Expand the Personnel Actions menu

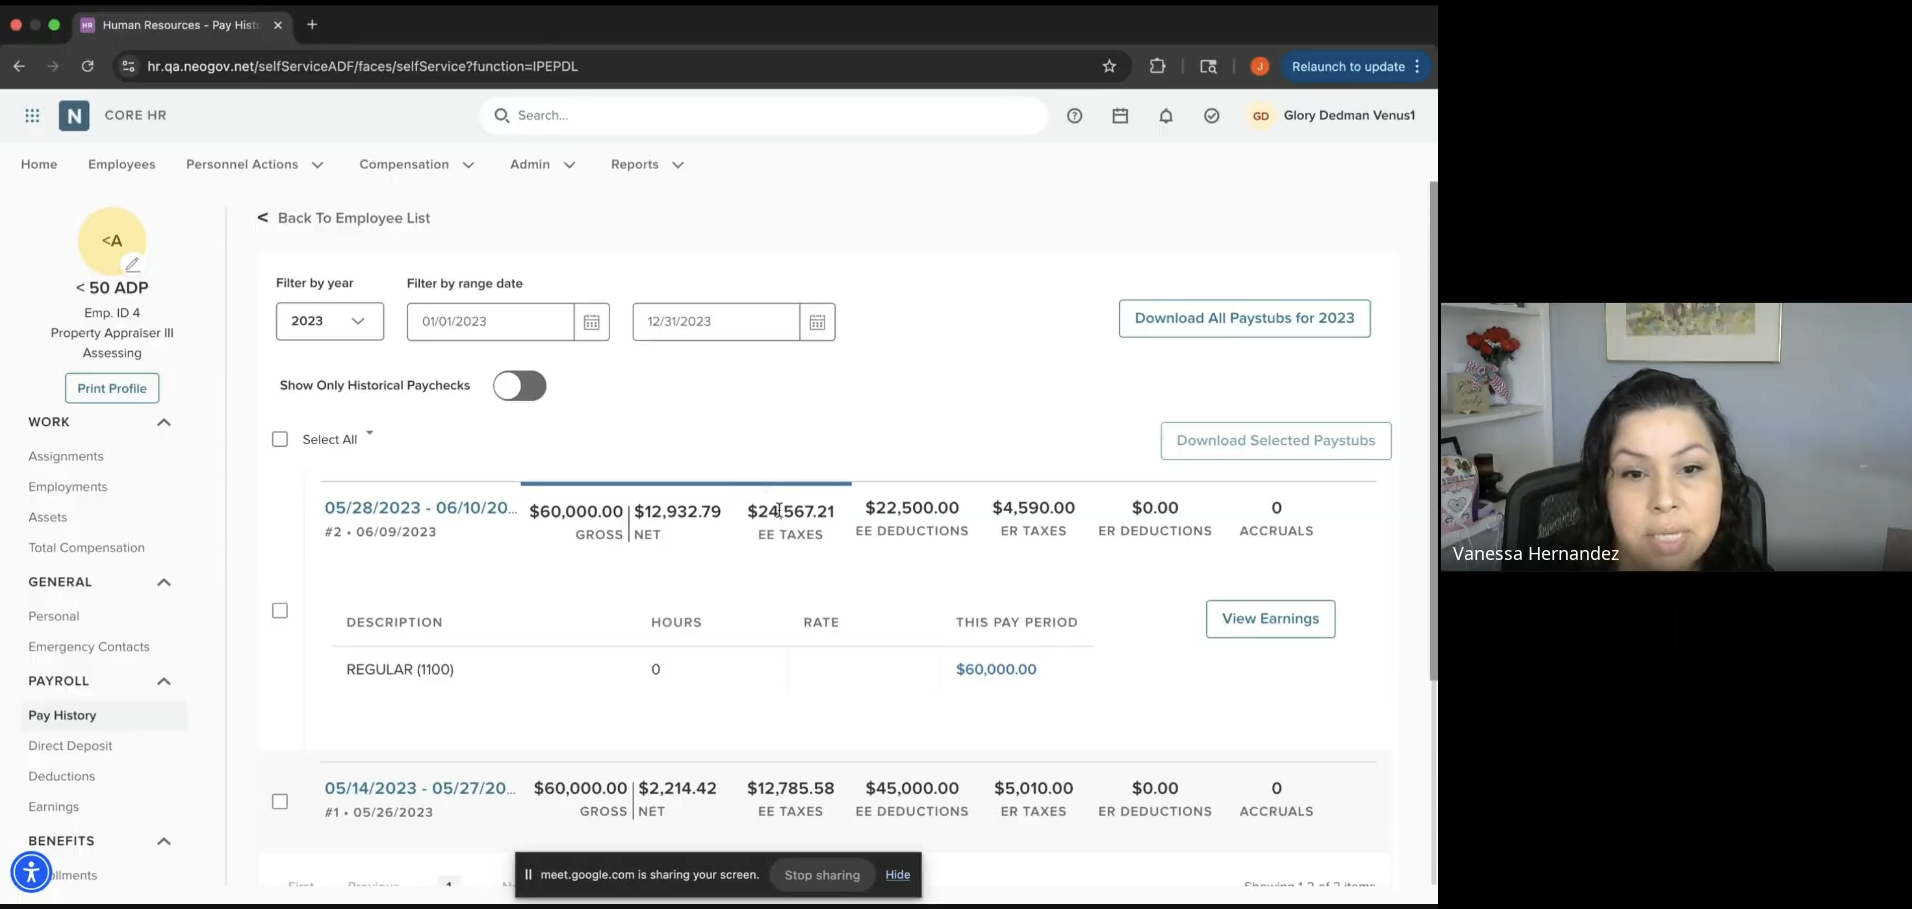(254, 165)
